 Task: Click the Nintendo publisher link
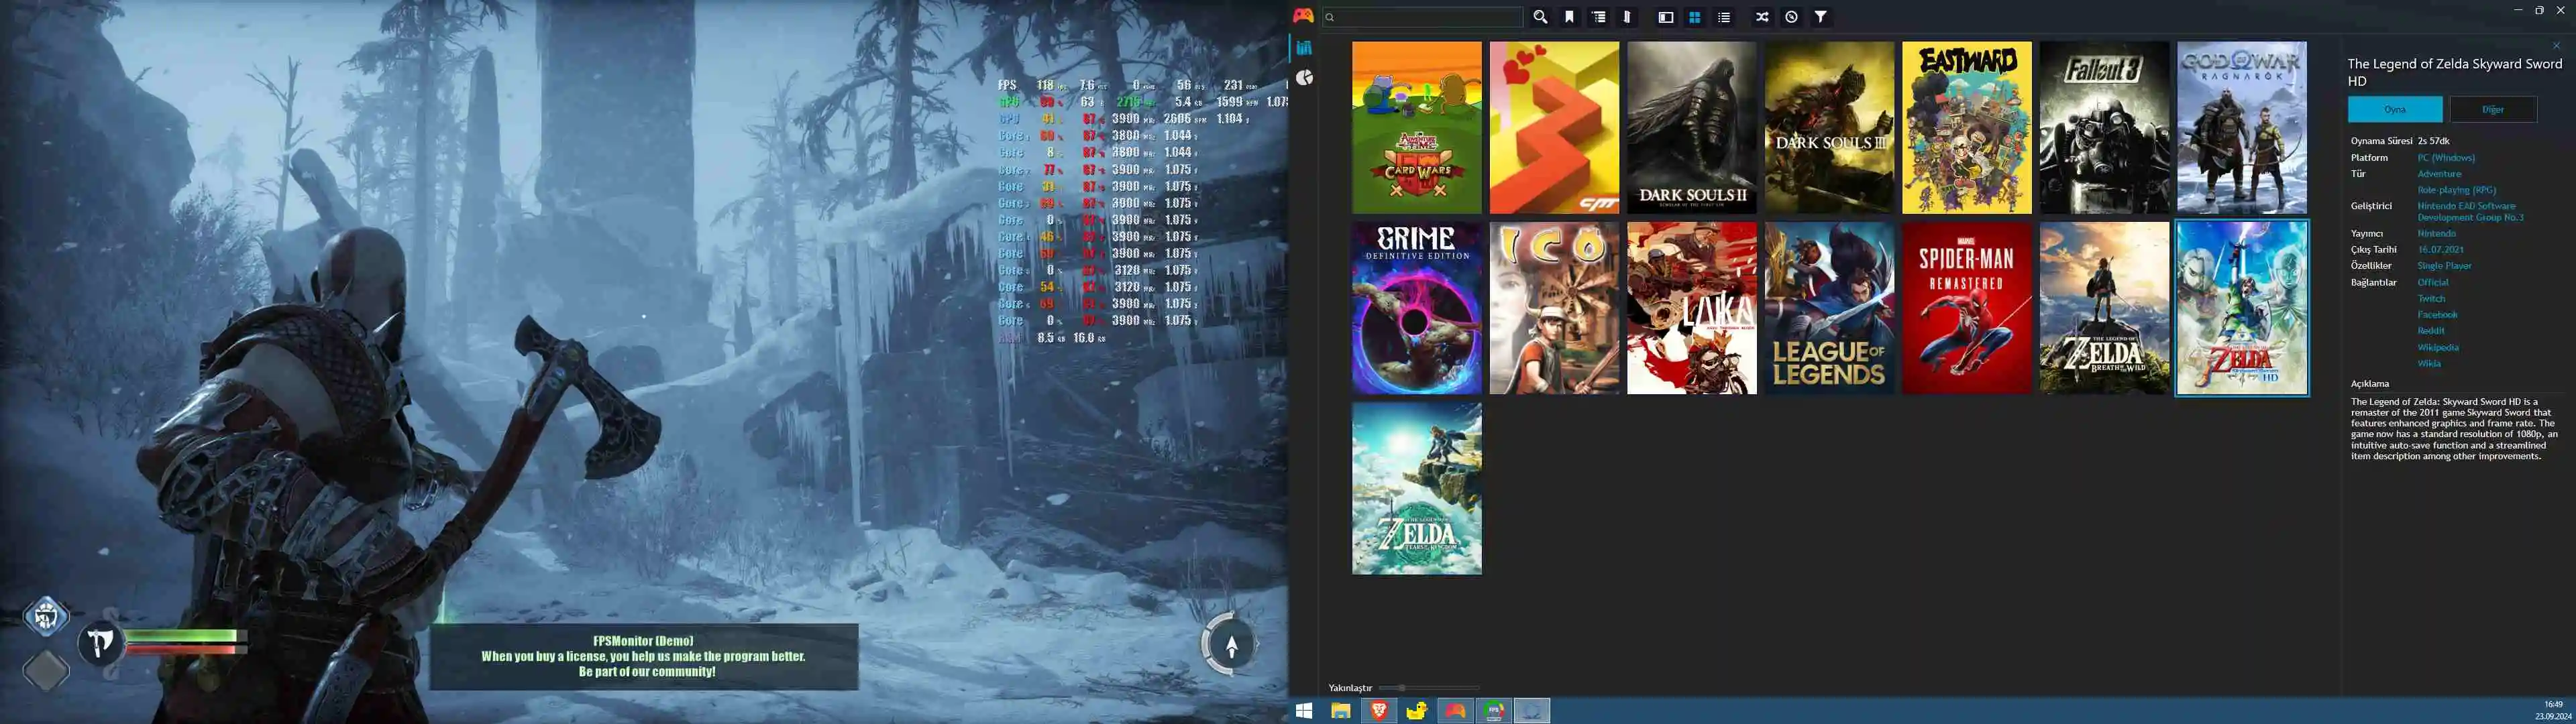coord(2436,233)
